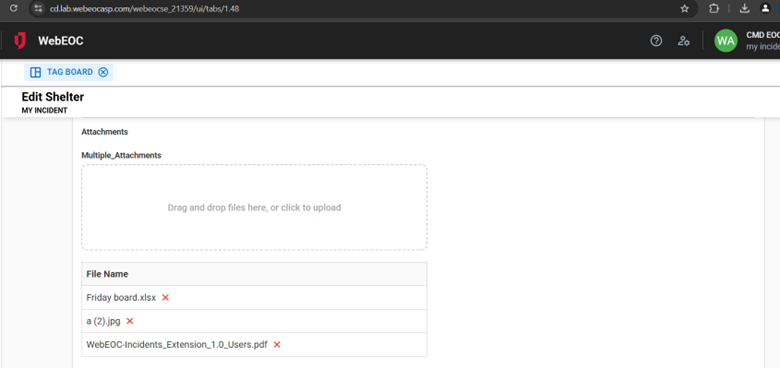Click the Edit Shelter heading
This screenshot has width=780, height=368.
tap(53, 97)
